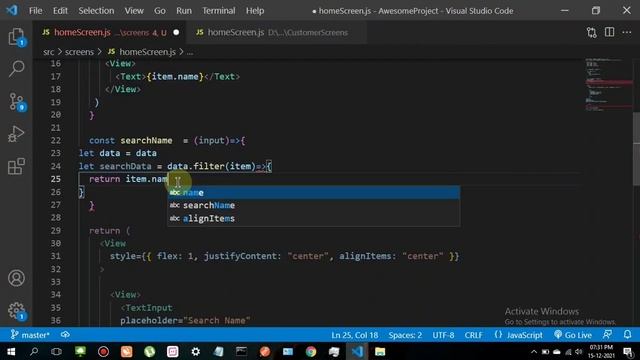Open the Extensions view
Viewport: 640px width, 360px height.
pyautogui.click(x=16, y=167)
